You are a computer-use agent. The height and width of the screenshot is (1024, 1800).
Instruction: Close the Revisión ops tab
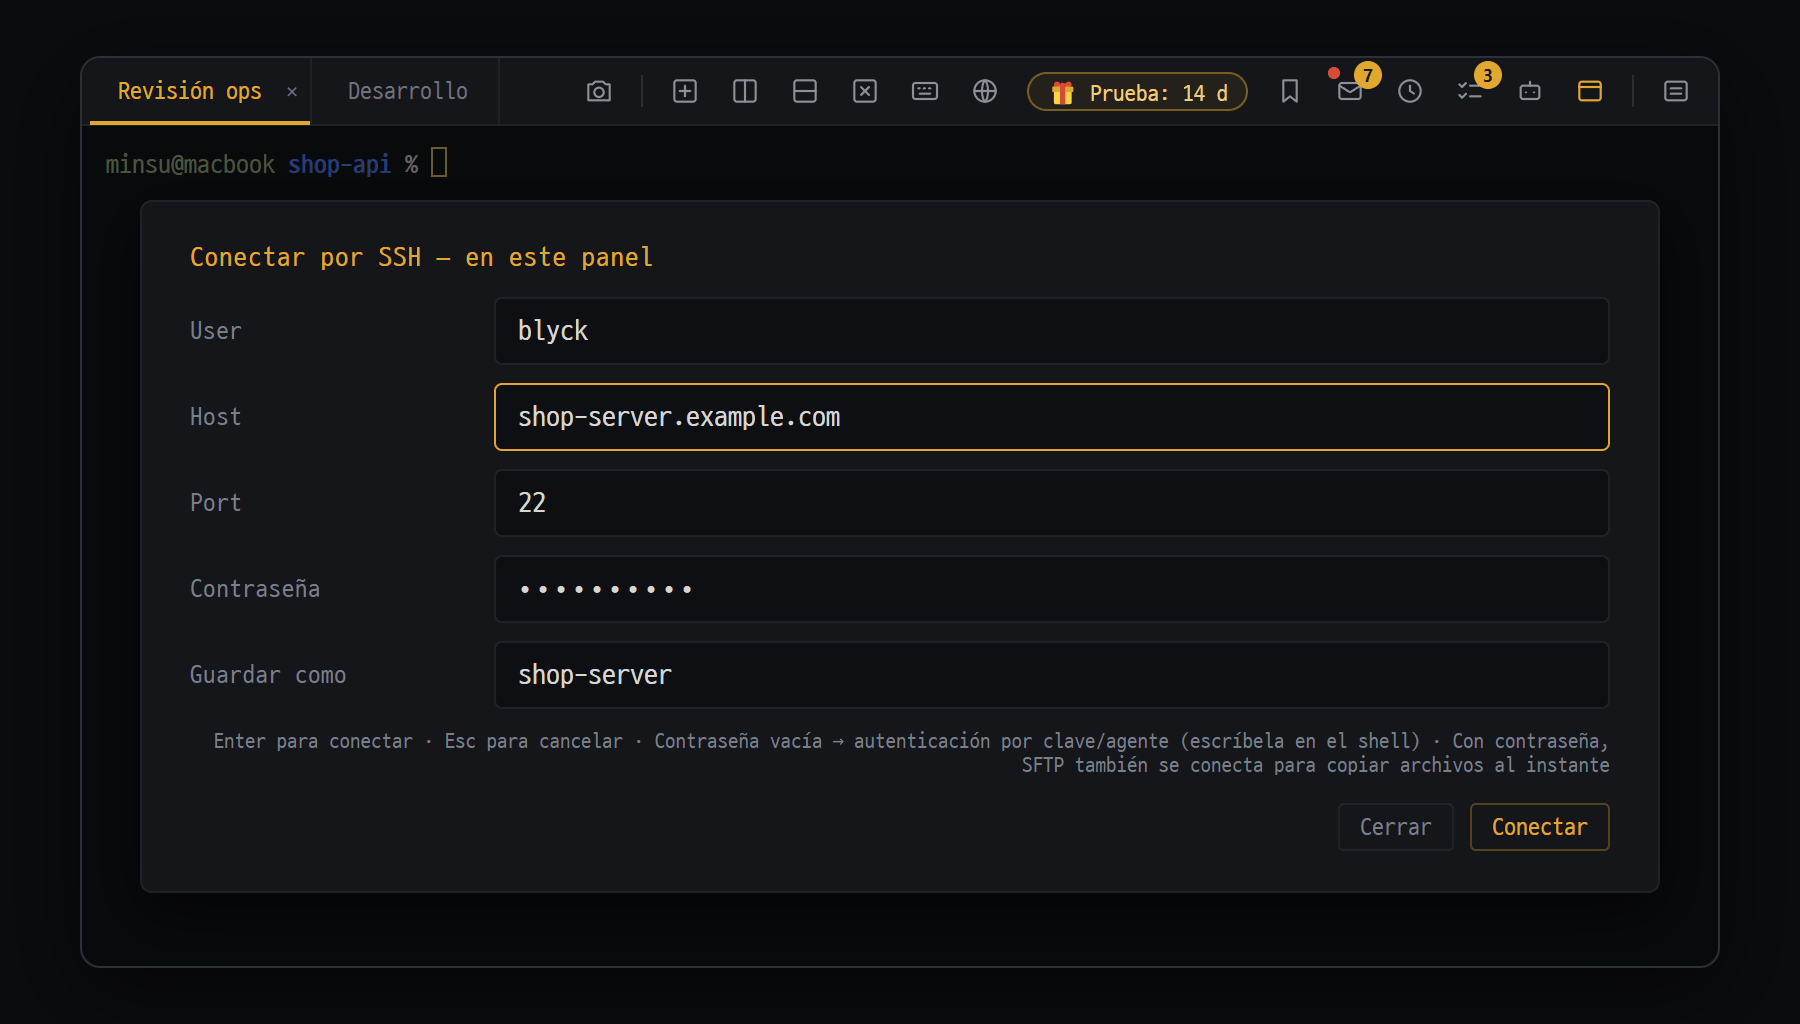tap(292, 92)
